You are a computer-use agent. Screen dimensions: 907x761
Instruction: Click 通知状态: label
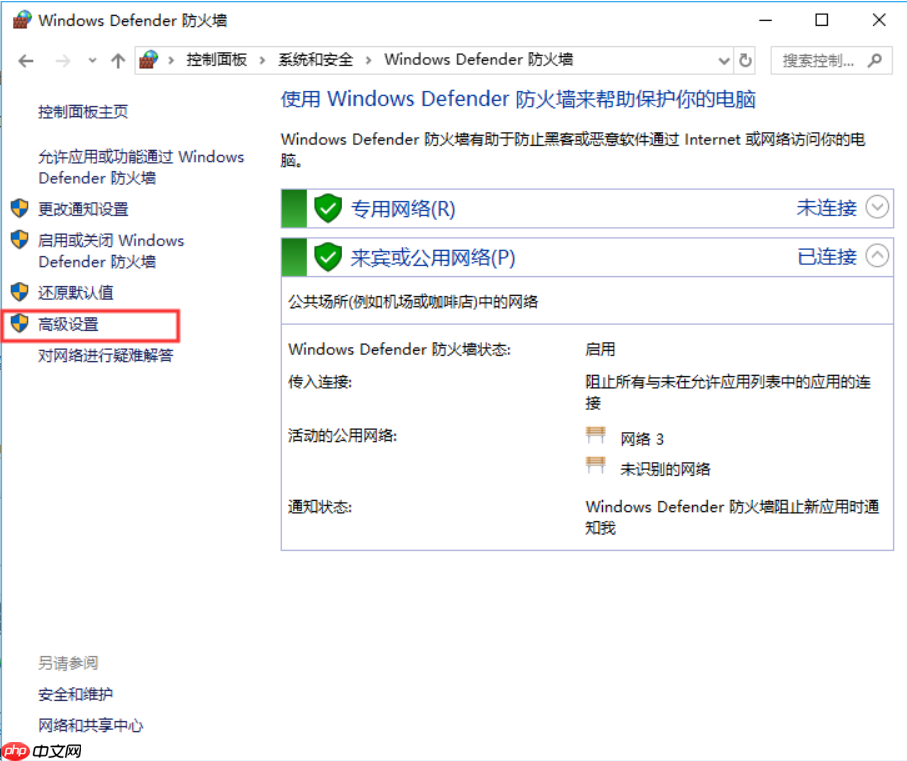(320, 507)
